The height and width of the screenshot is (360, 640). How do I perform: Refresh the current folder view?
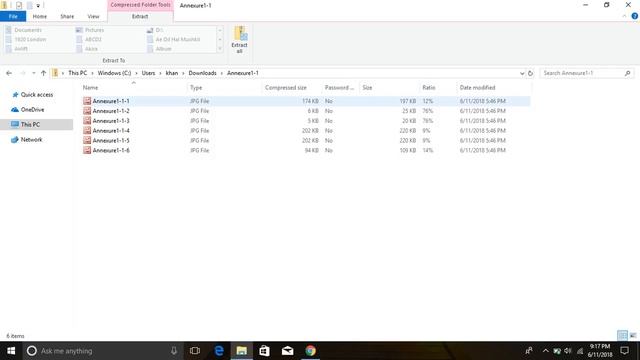click(530, 73)
